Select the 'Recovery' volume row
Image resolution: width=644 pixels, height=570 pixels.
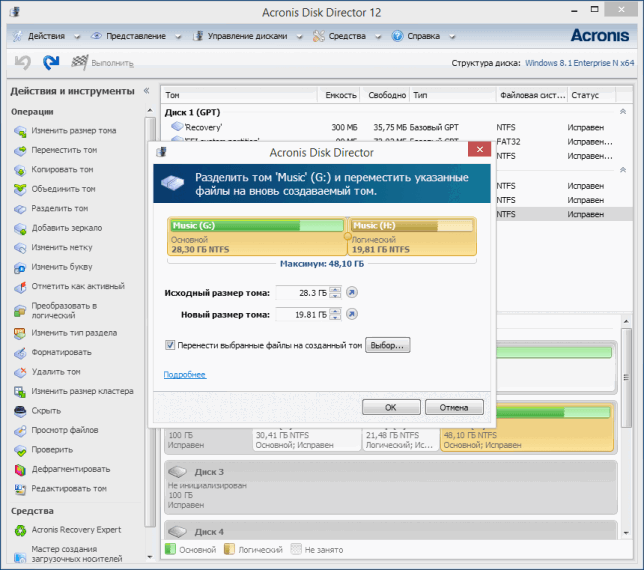(396, 127)
